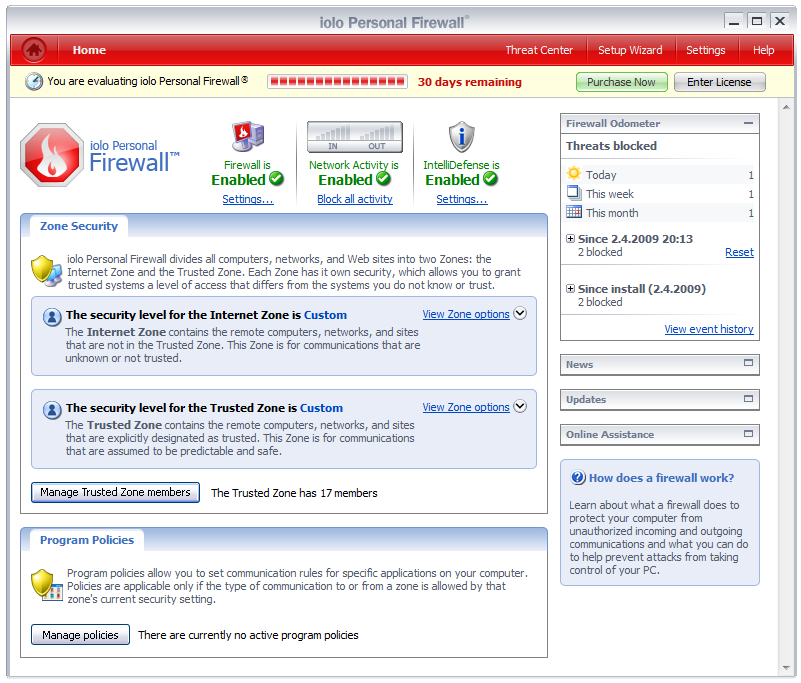The width and height of the screenshot is (801, 683).
Task: Open the Help menu
Action: 763,50
